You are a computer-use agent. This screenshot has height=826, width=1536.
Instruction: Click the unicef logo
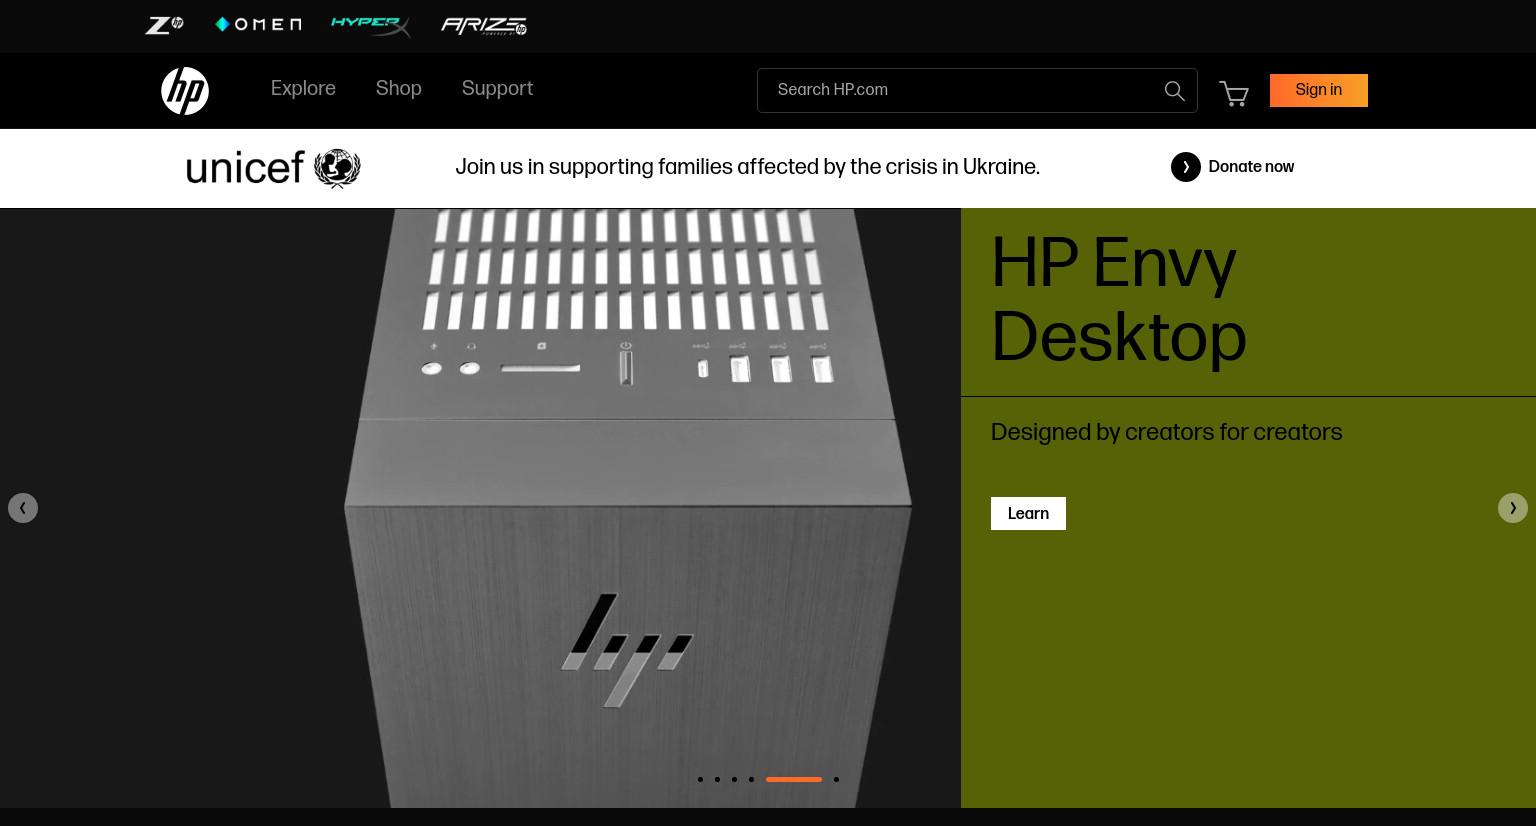tap(273, 168)
